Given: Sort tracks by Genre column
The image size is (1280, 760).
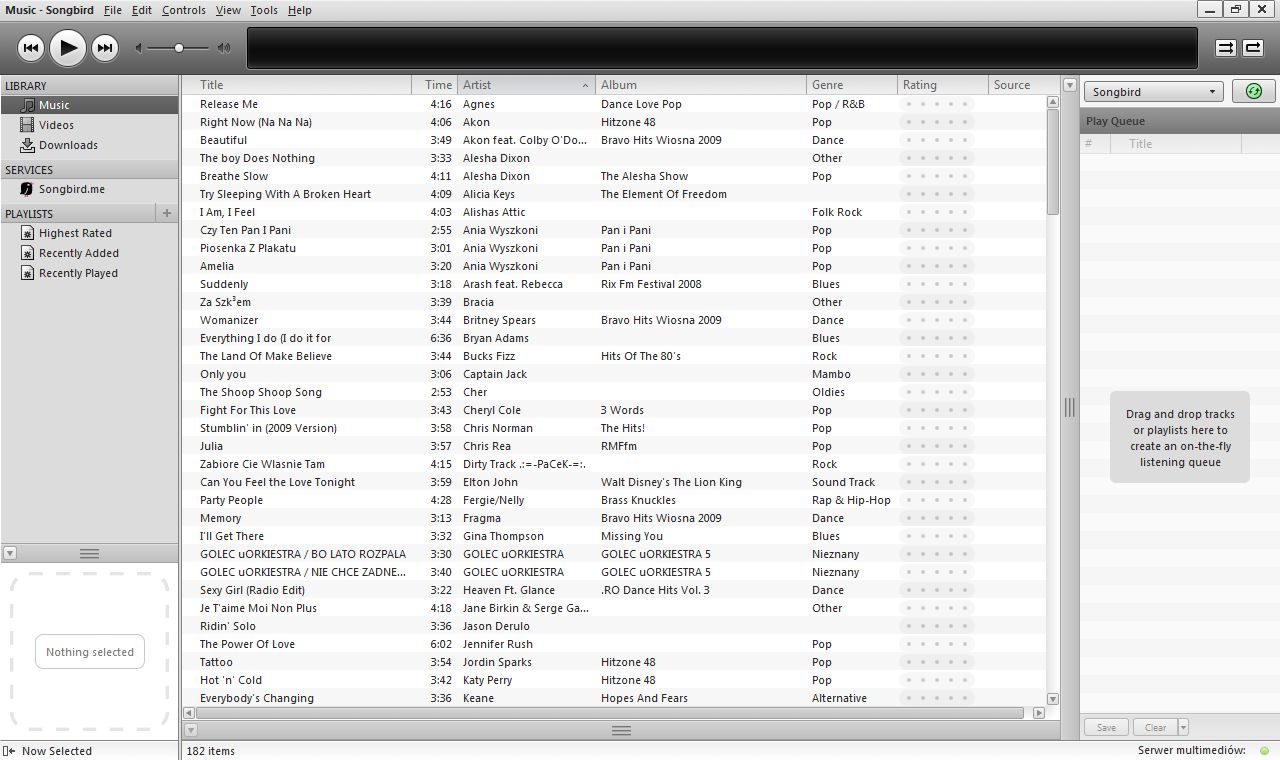Looking at the screenshot, I should click(x=851, y=85).
